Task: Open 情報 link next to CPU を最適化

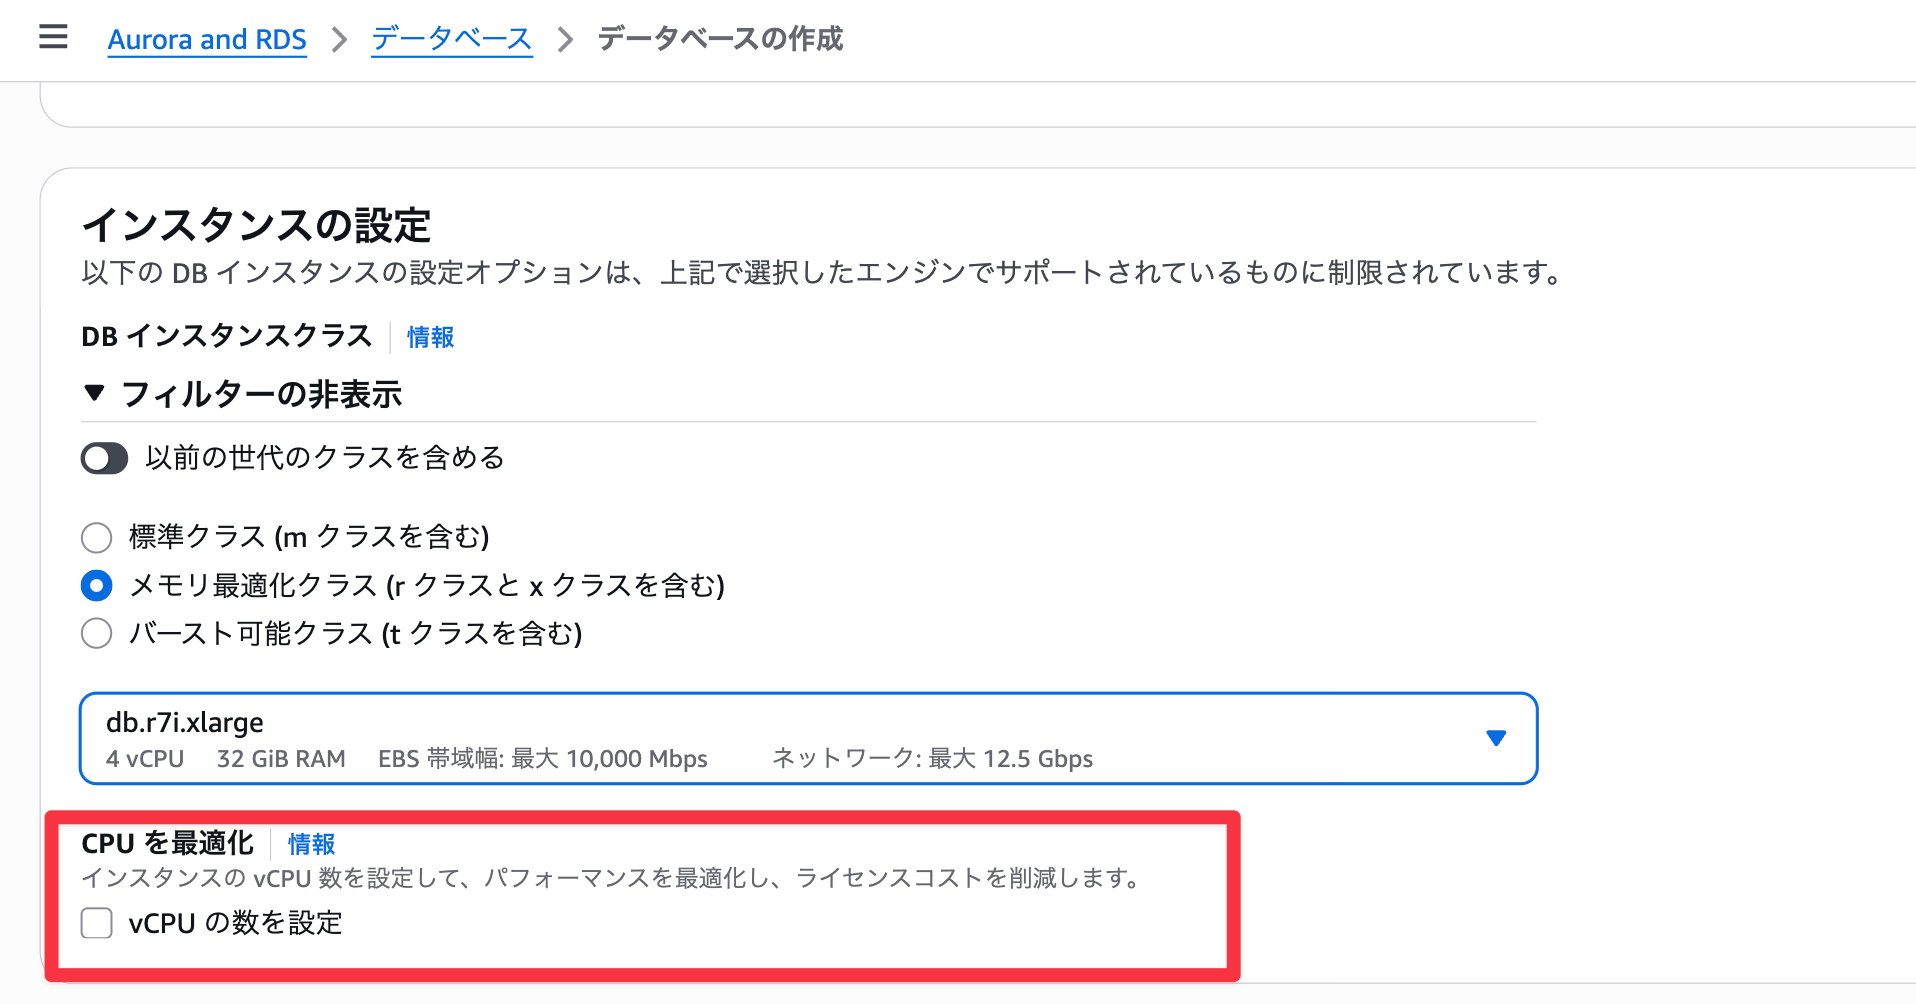Action: click(x=311, y=844)
